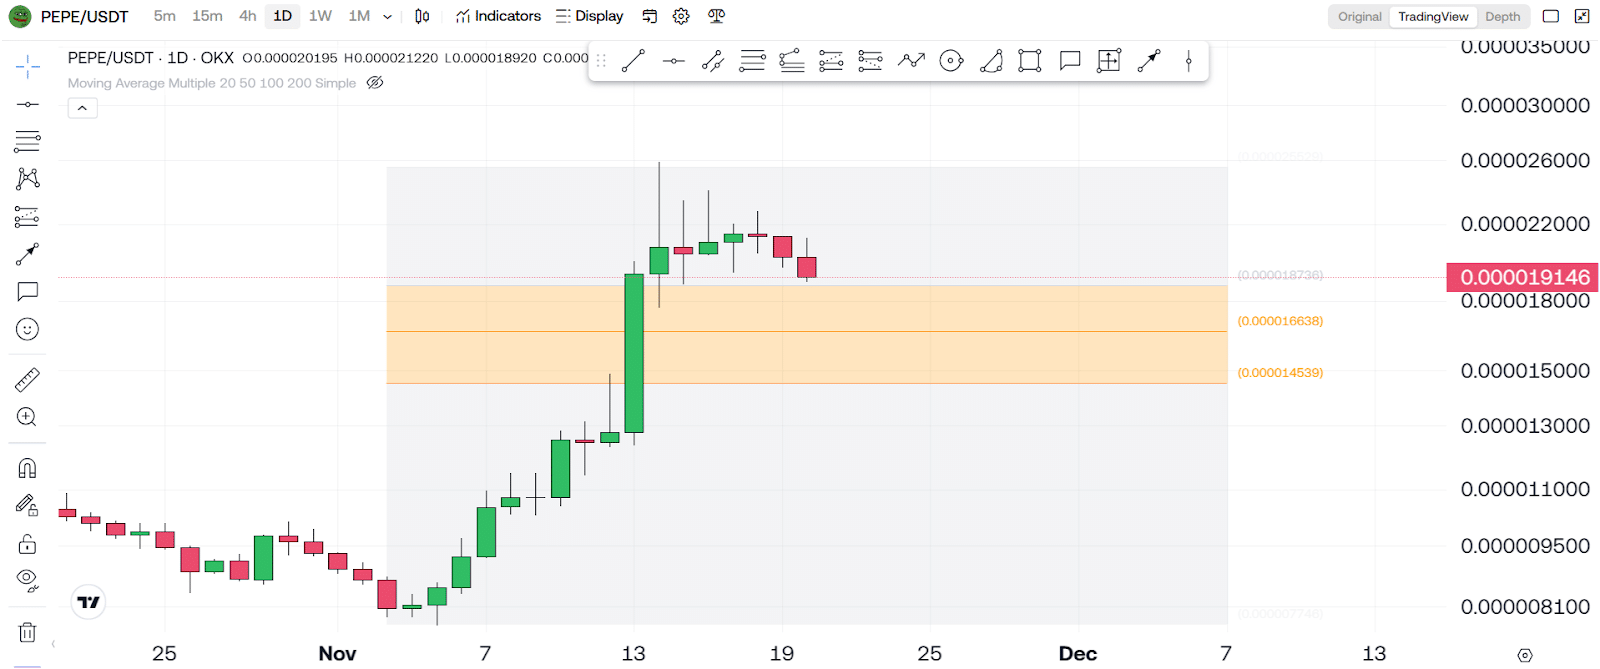Screen dimensions: 1600x669
Task: Click the TradingView logo on the chart
Action: coord(89,602)
